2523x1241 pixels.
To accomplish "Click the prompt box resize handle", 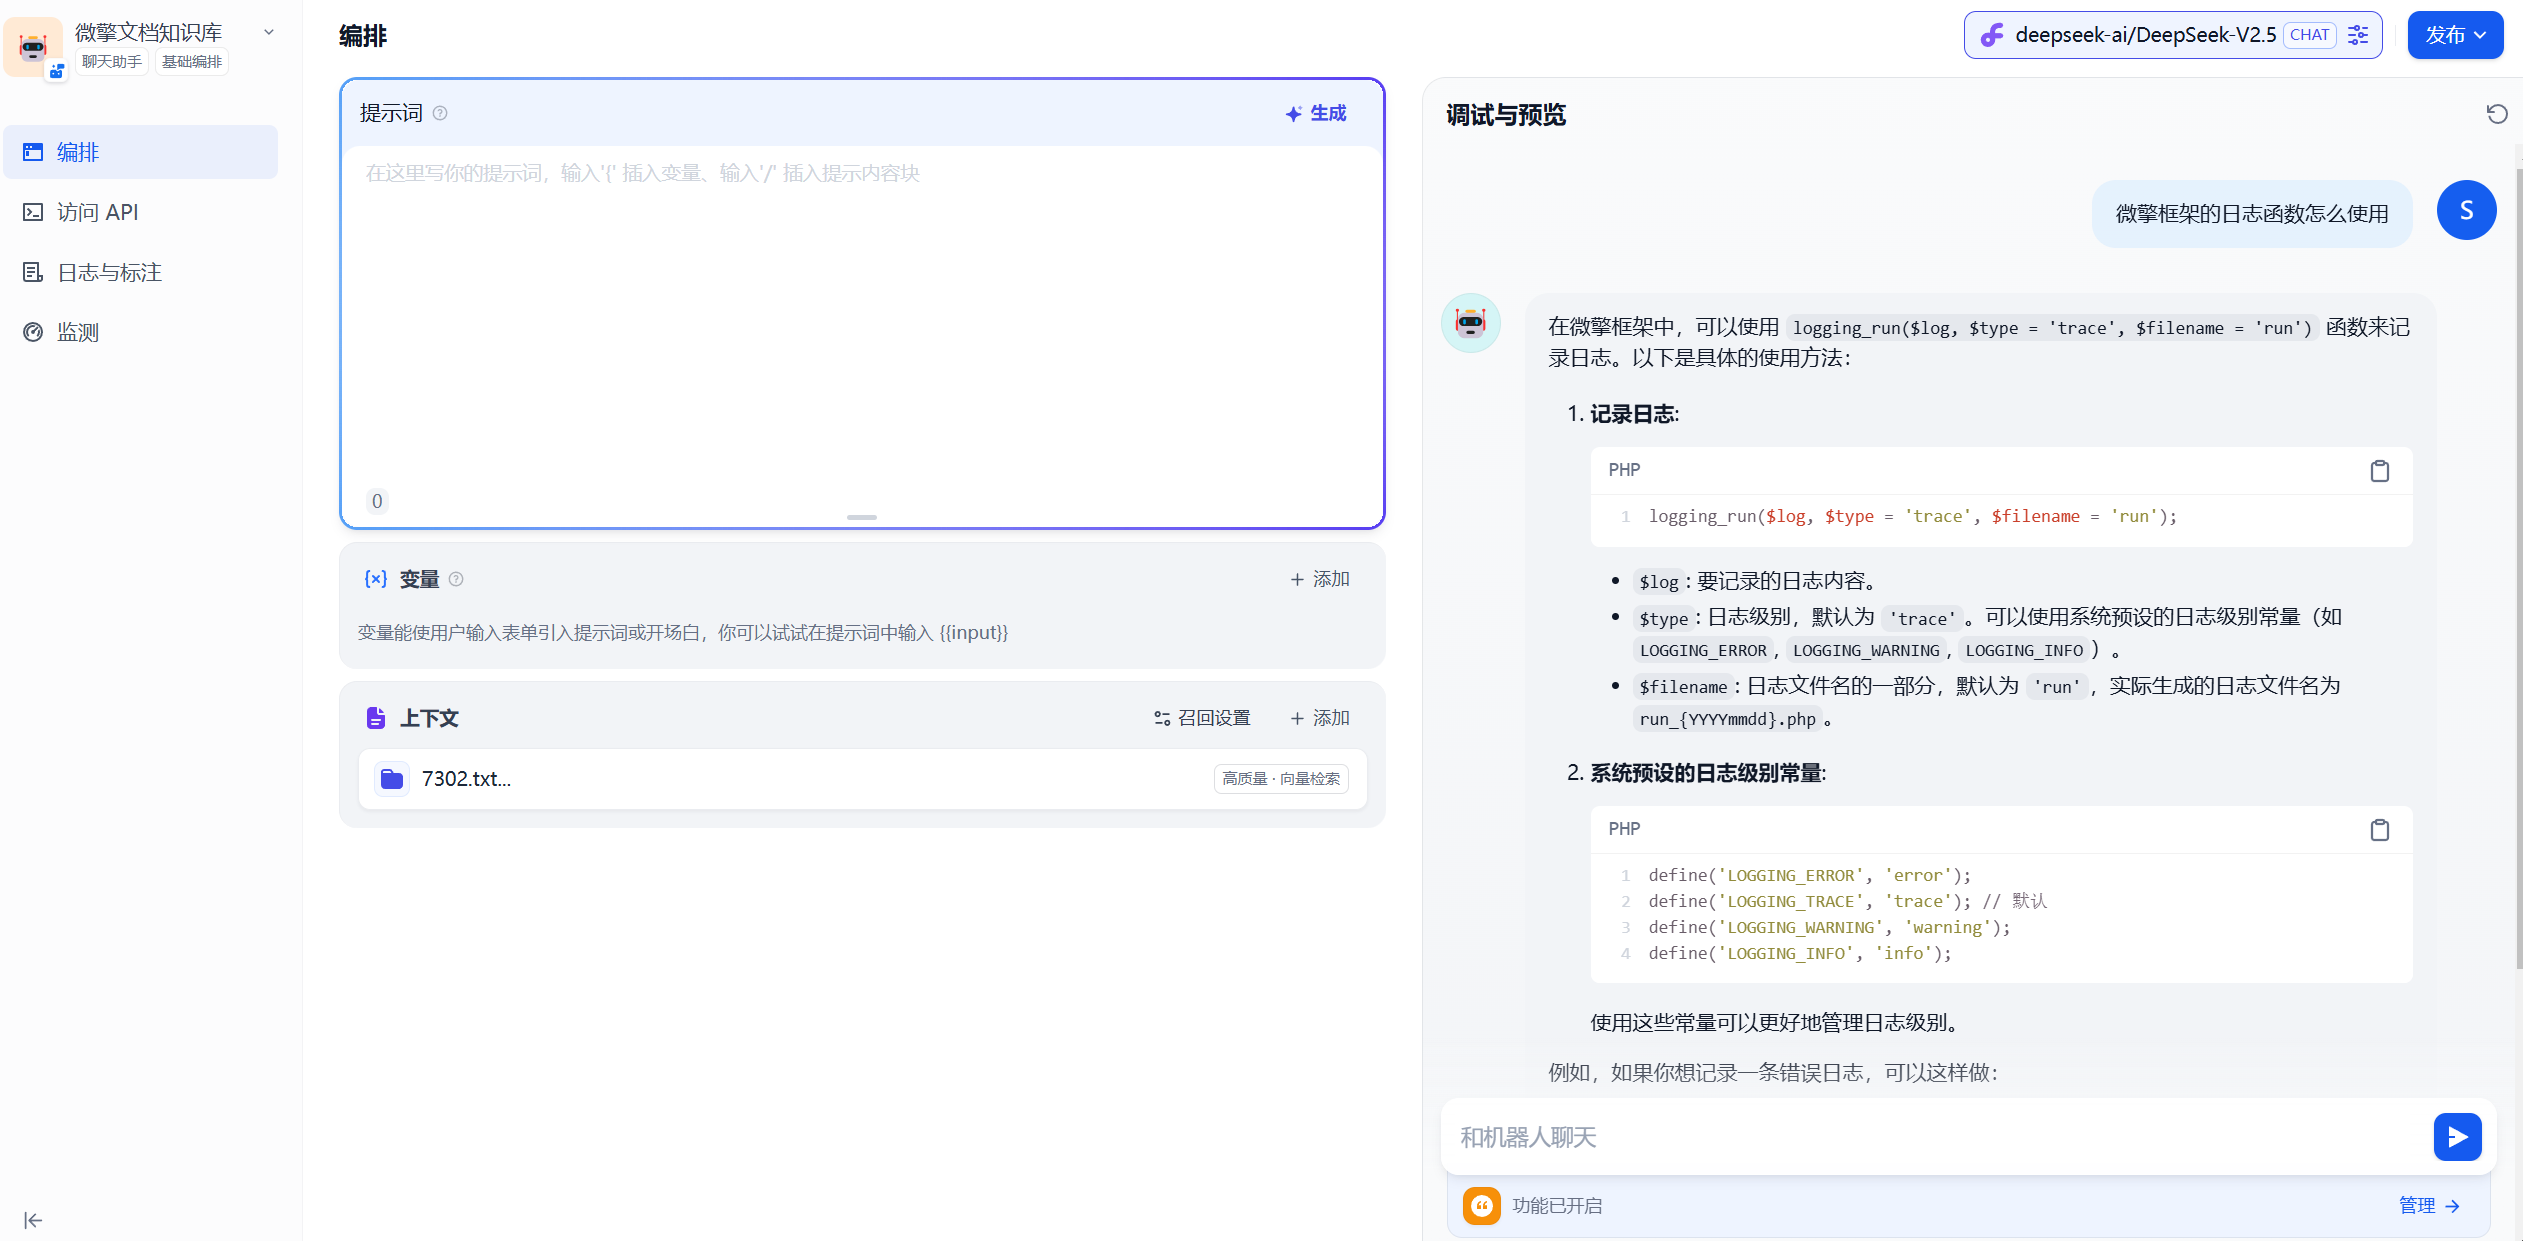I will (x=861, y=517).
